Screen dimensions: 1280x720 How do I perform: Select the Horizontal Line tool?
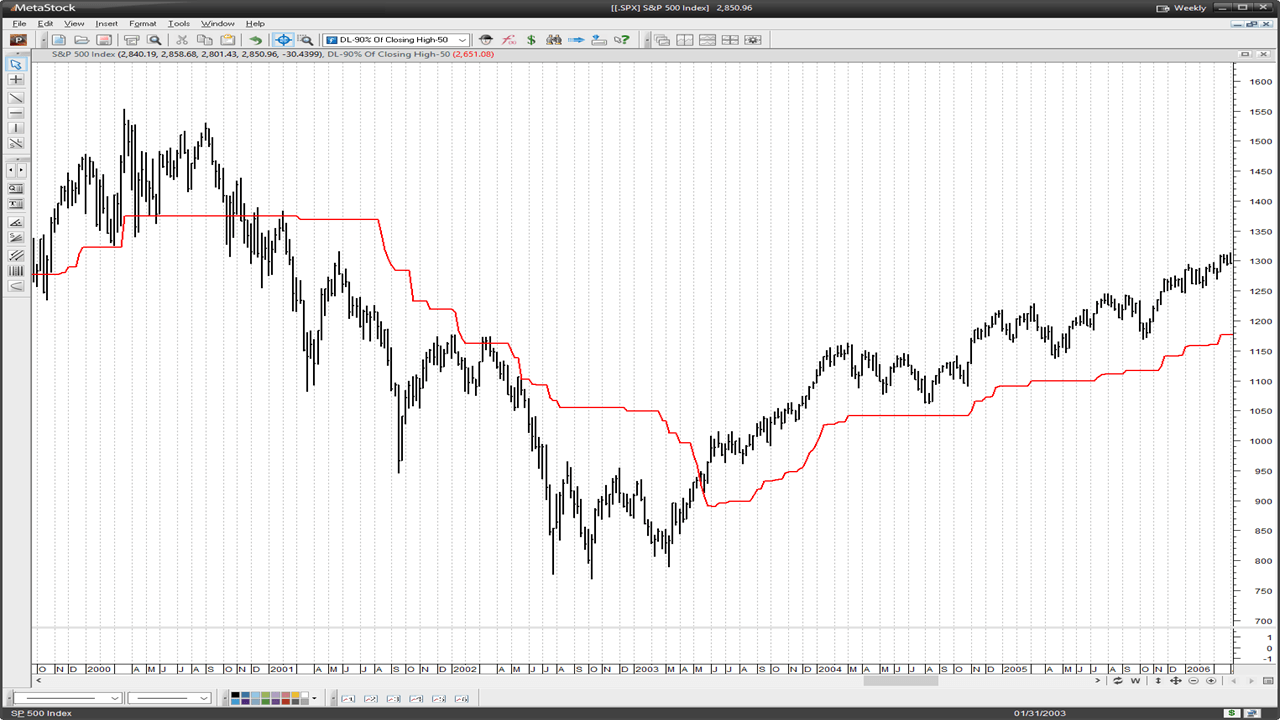[x=16, y=113]
